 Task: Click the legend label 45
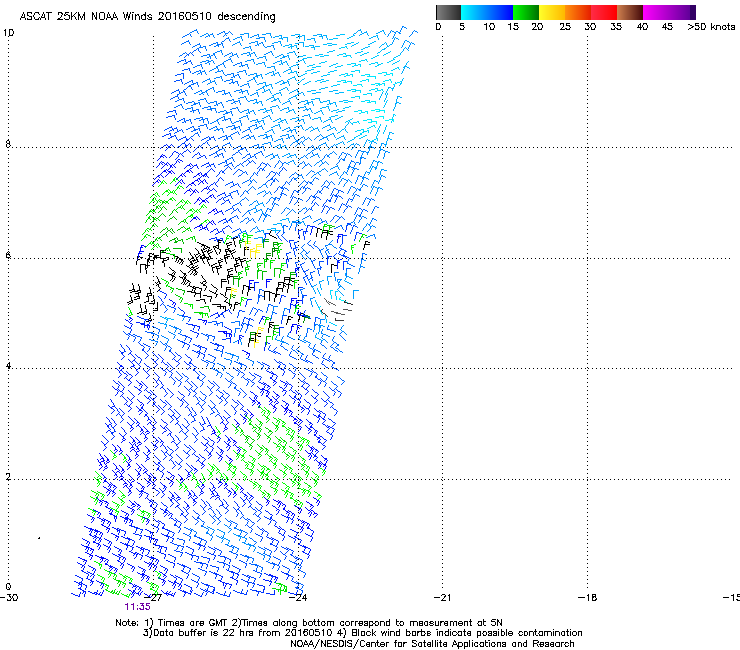pos(667,27)
